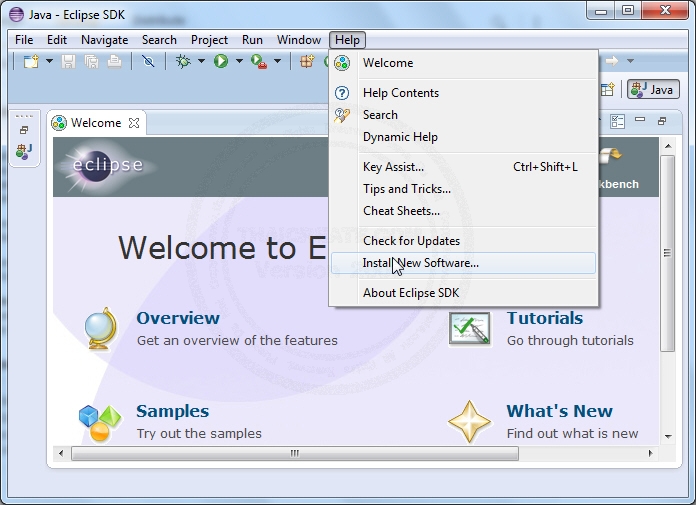The image size is (696, 505).
Task: Click the scroll down arrow
Action: click(x=668, y=437)
